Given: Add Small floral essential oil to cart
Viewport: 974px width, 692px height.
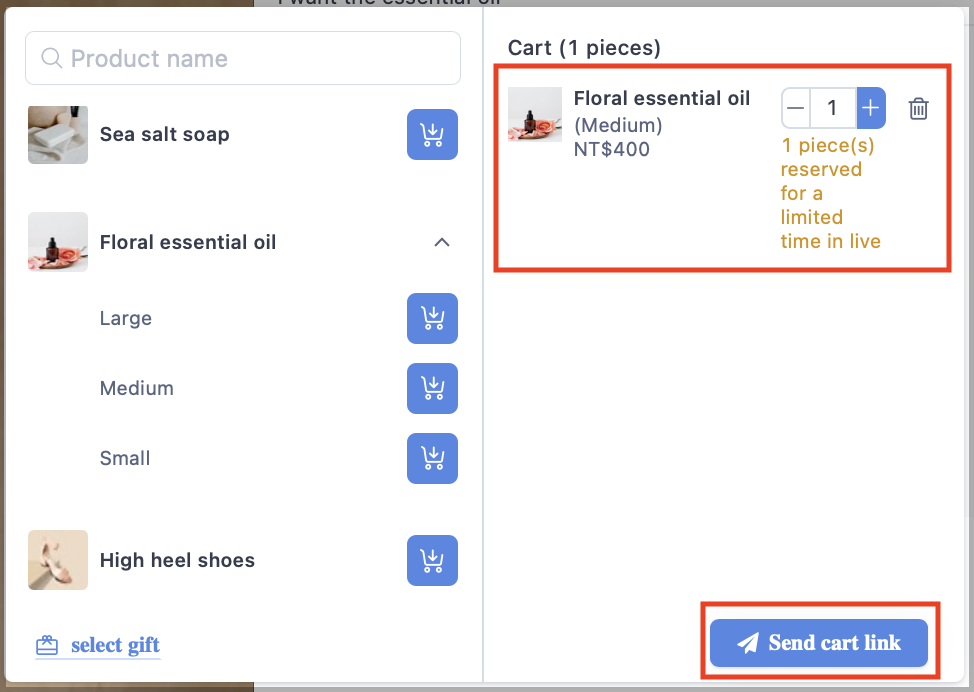Looking at the screenshot, I should pos(432,458).
